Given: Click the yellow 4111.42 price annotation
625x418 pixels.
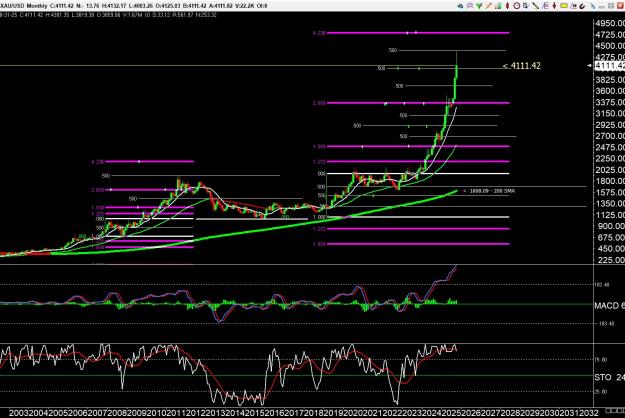Looking at the screenshot, I should 522,66.
